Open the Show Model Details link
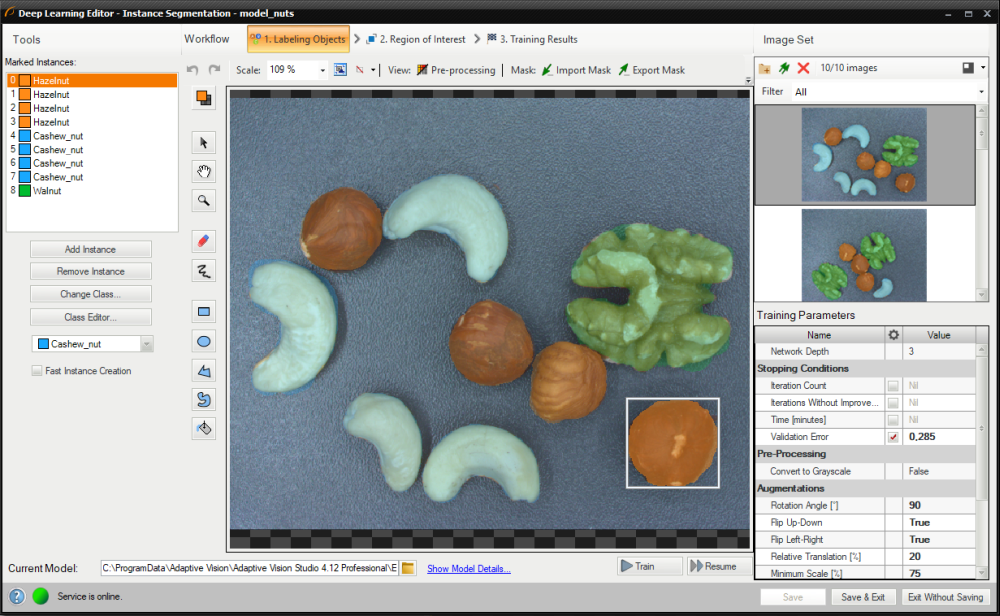The width and height of the screenshot is (1000, 616). click(468, 569)
